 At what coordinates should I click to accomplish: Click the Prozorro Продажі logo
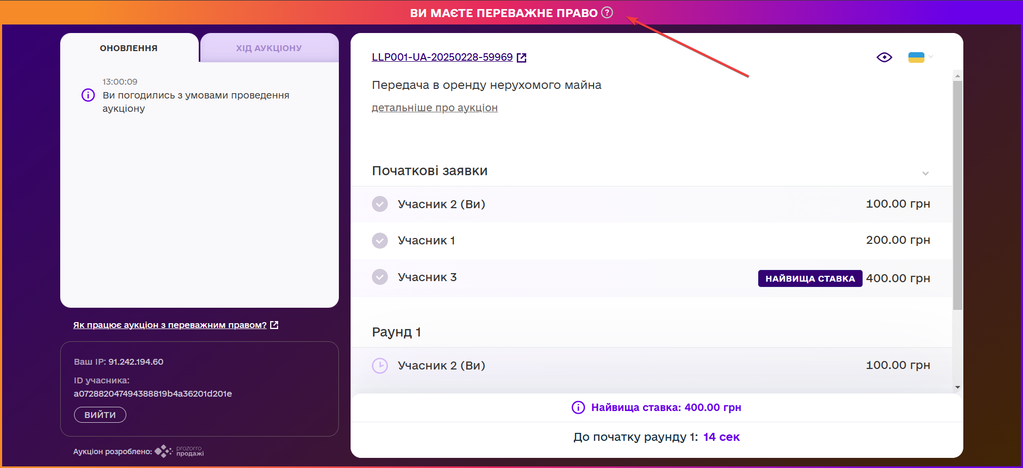point(179,451)
